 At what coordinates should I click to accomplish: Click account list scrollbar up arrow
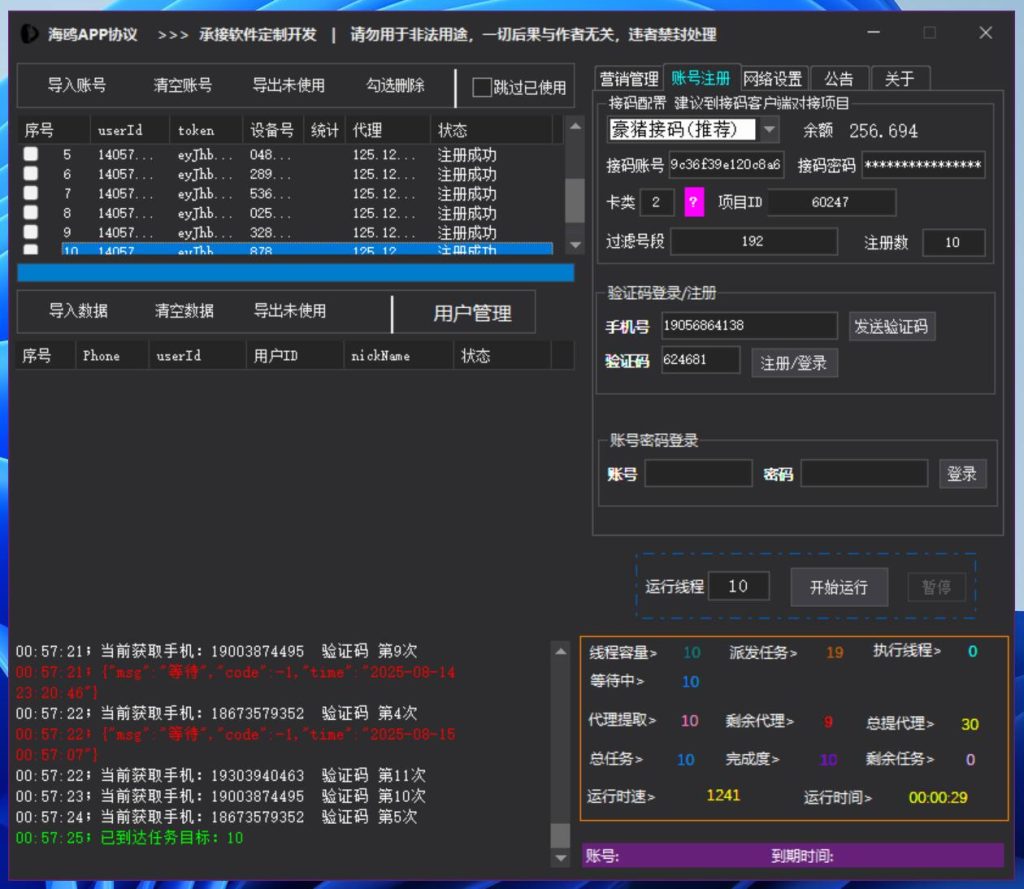pyautogui.click(x=575, y=126)
